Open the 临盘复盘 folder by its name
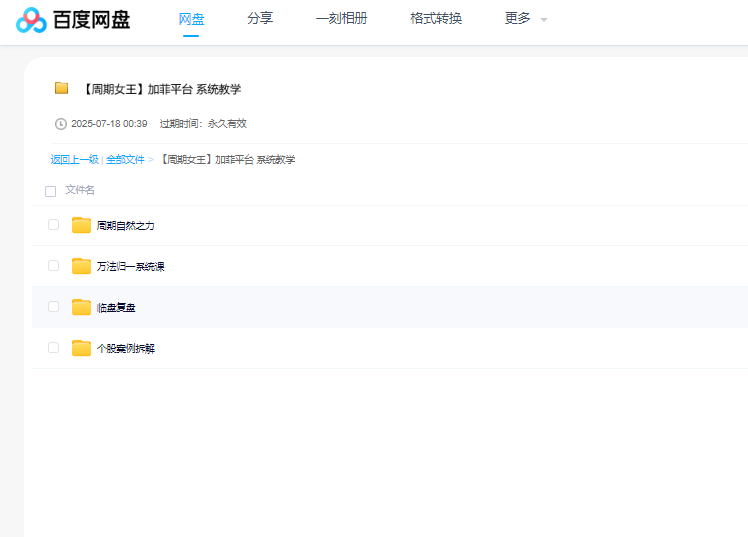This screenshot has height=537, width=748. [116, 308]
